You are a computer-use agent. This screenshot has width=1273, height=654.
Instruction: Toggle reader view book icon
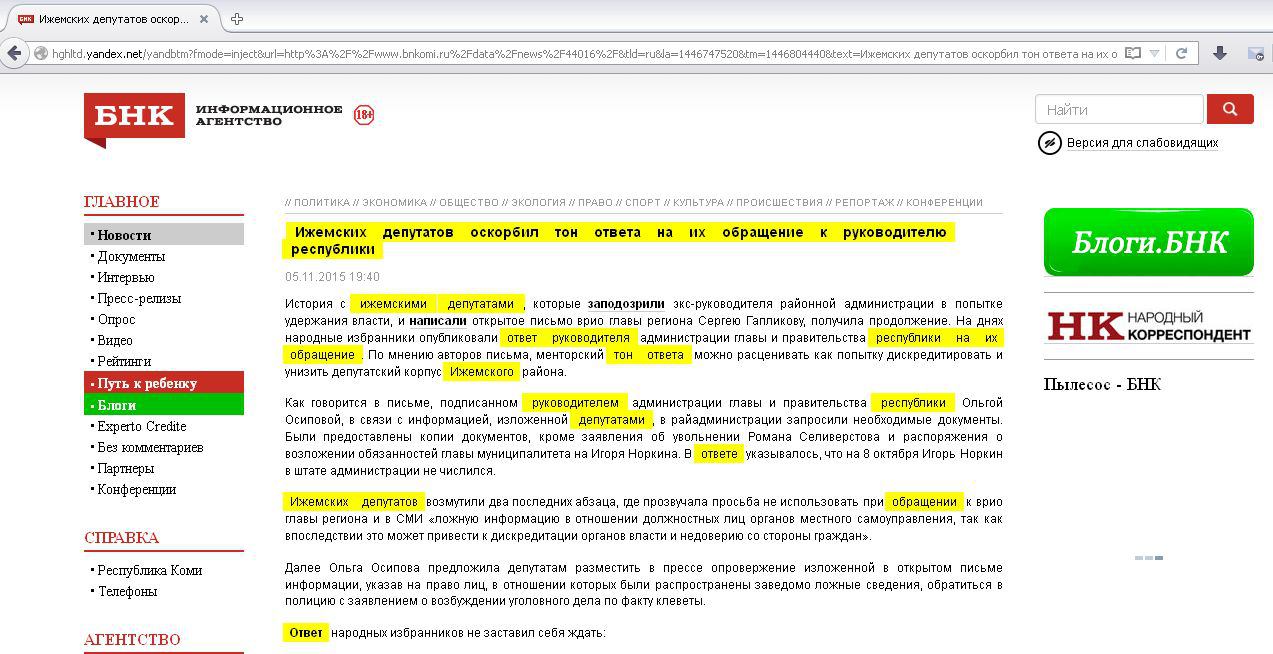pos(1133,54)
